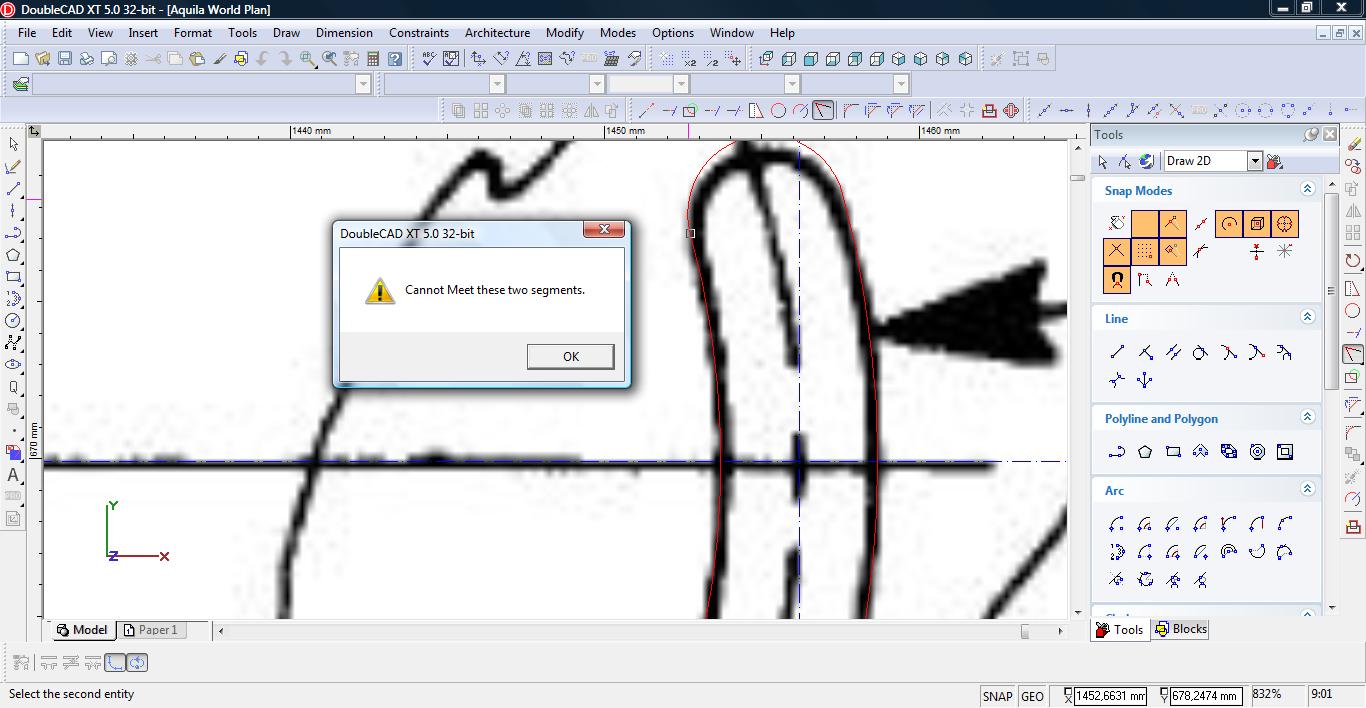The height and width of the screenshot is (708, 1366).
Task: Toggle SNAP in the status bar
Action: (997, 696)
